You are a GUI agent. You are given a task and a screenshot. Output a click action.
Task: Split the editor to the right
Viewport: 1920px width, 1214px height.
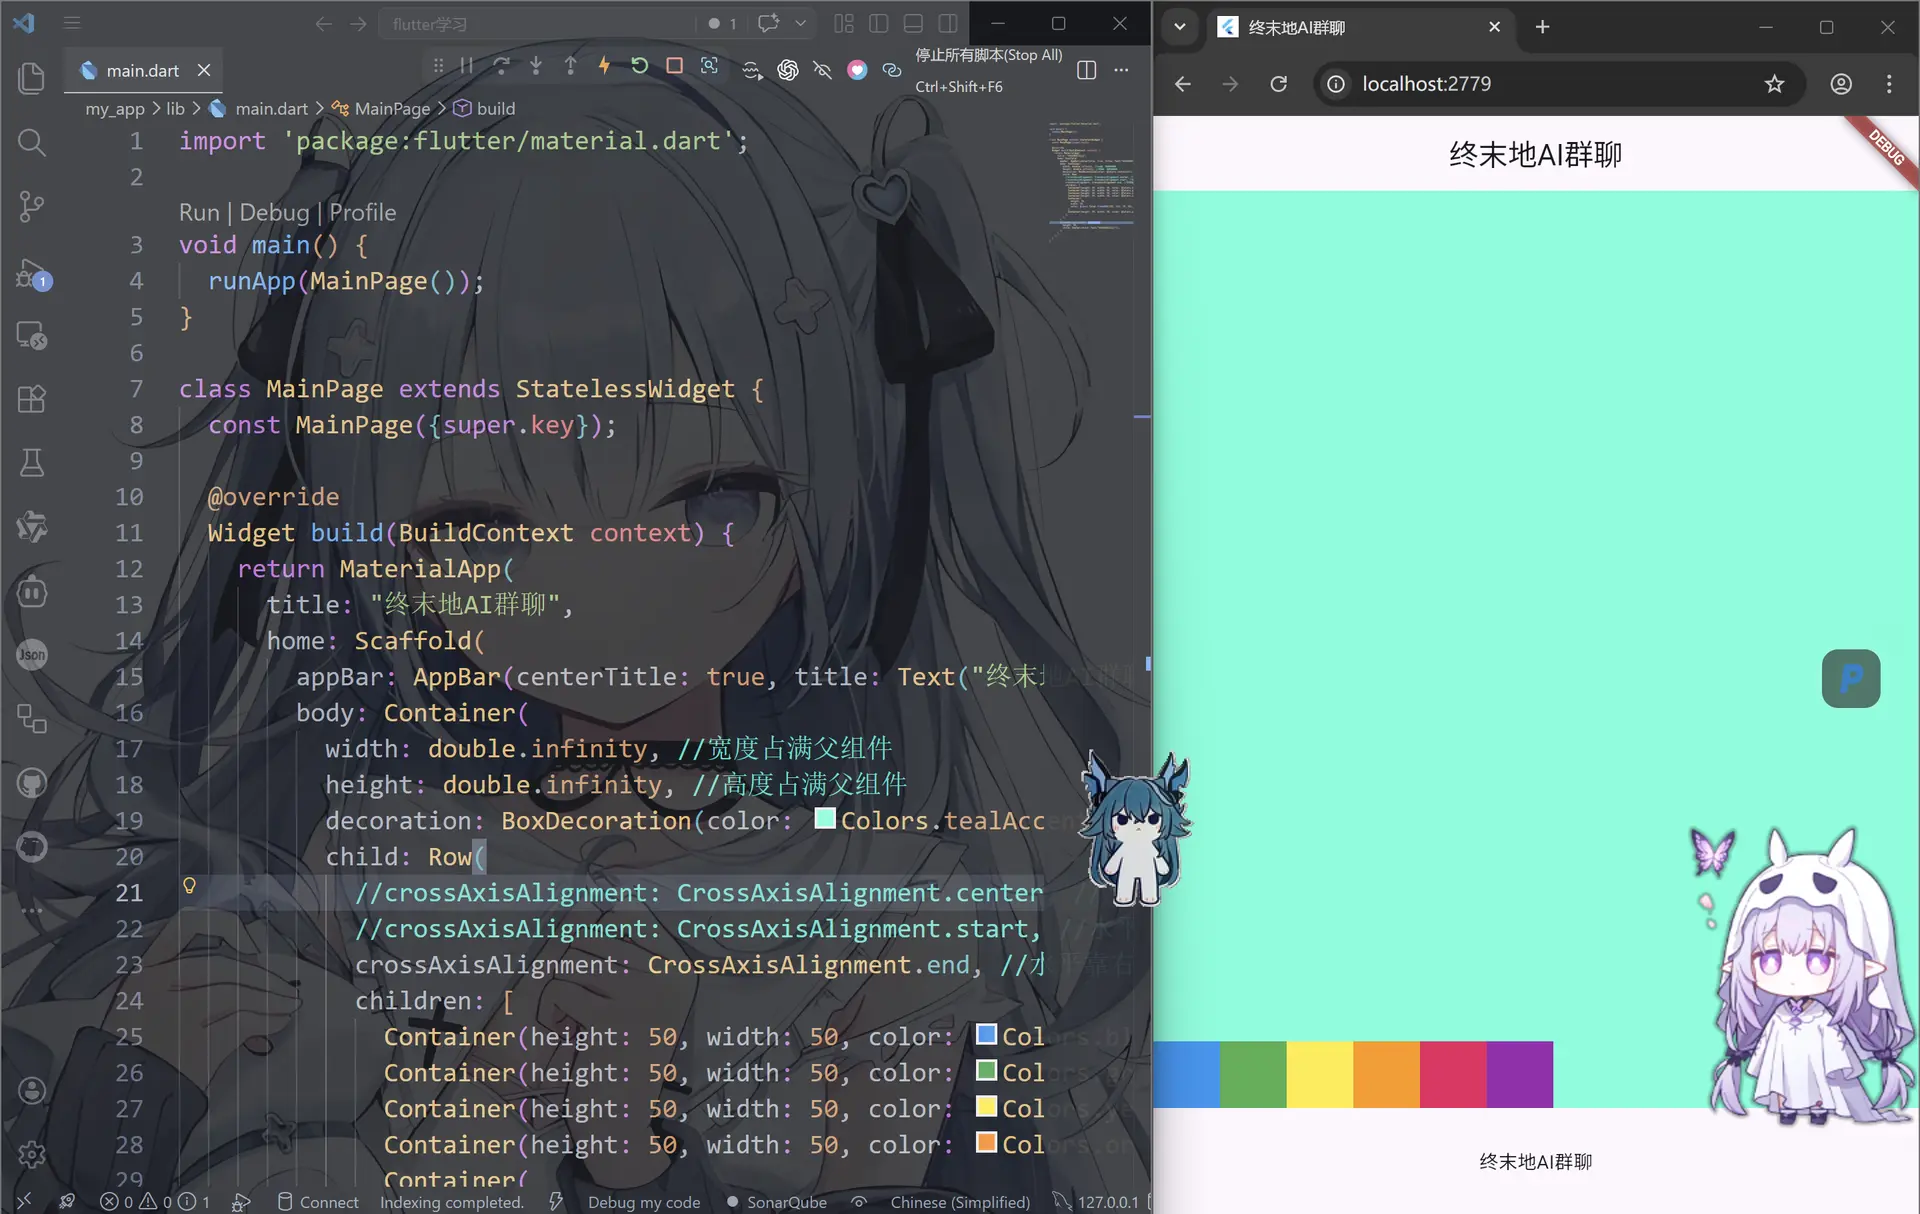(x=1087, y=69)
